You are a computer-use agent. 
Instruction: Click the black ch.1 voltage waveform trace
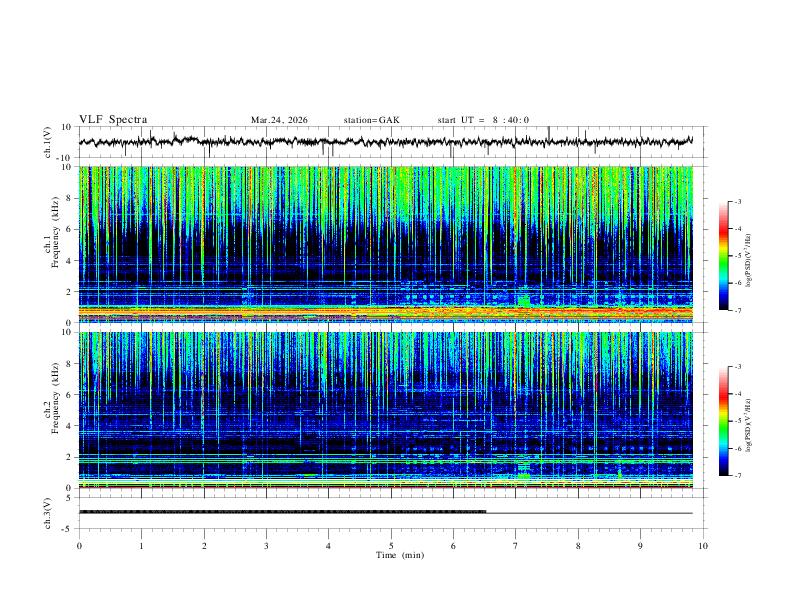click(x=385, y=142)
